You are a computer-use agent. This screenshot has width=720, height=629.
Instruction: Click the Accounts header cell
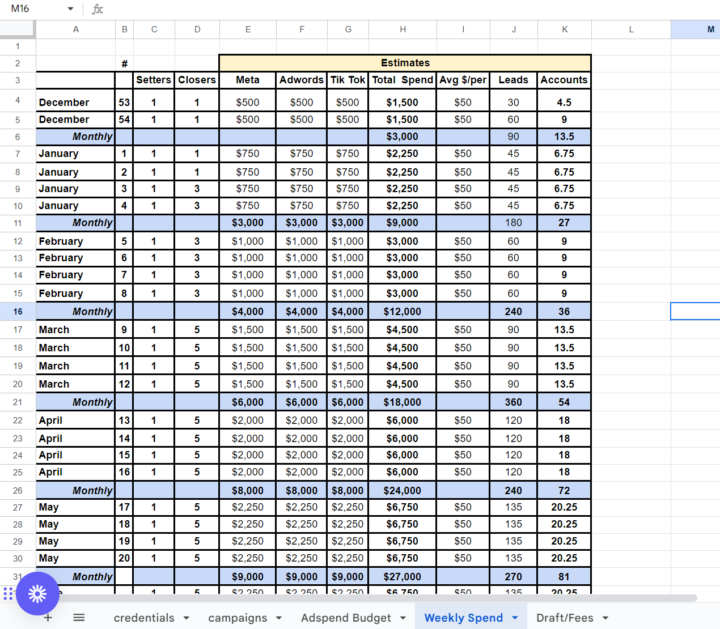pyautogui.click(x=564, y=80)
